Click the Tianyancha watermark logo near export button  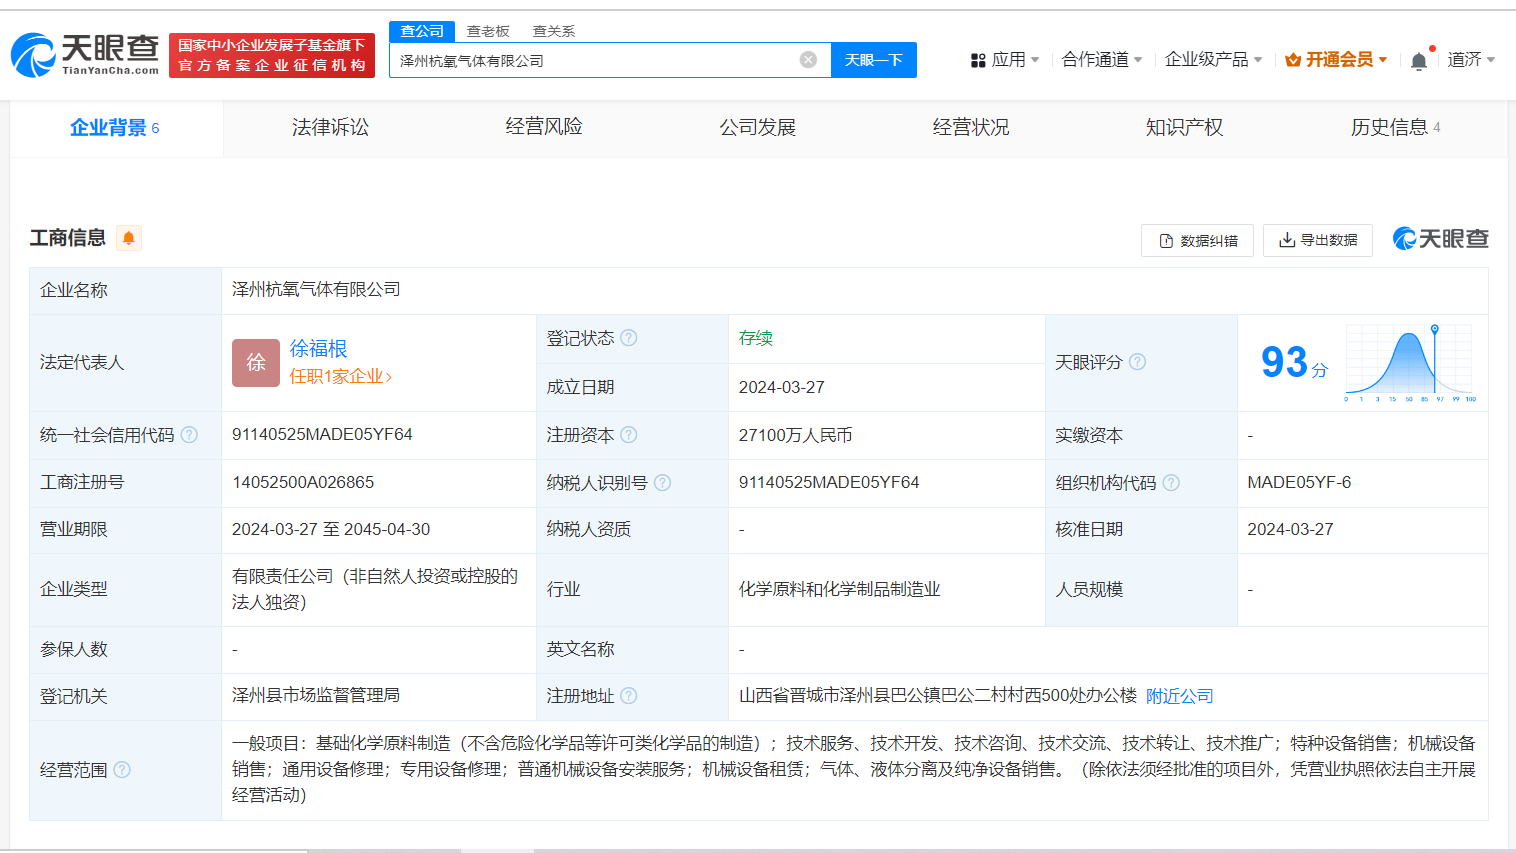(1440, 240)
